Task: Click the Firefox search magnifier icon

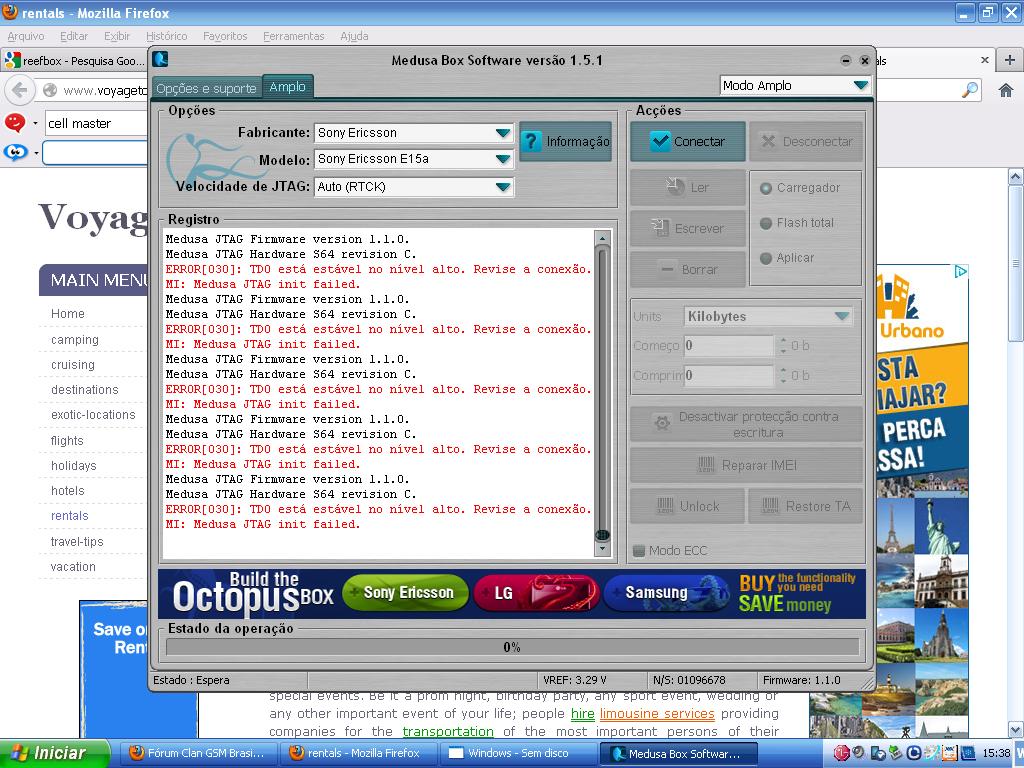Action: click(970, 90)
